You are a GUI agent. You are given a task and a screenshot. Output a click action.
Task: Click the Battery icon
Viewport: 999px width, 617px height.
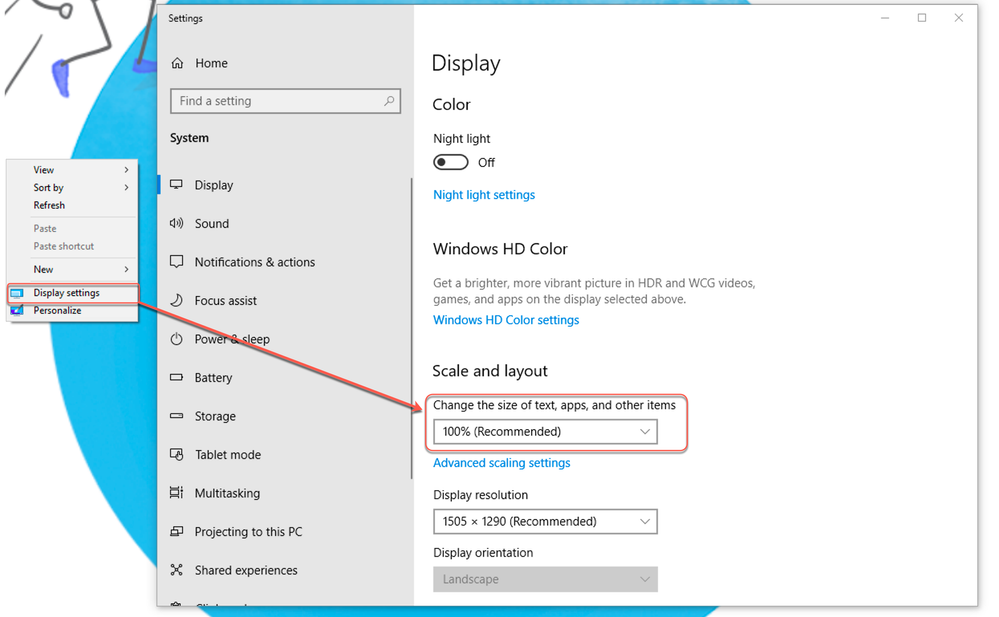[176, 377]
